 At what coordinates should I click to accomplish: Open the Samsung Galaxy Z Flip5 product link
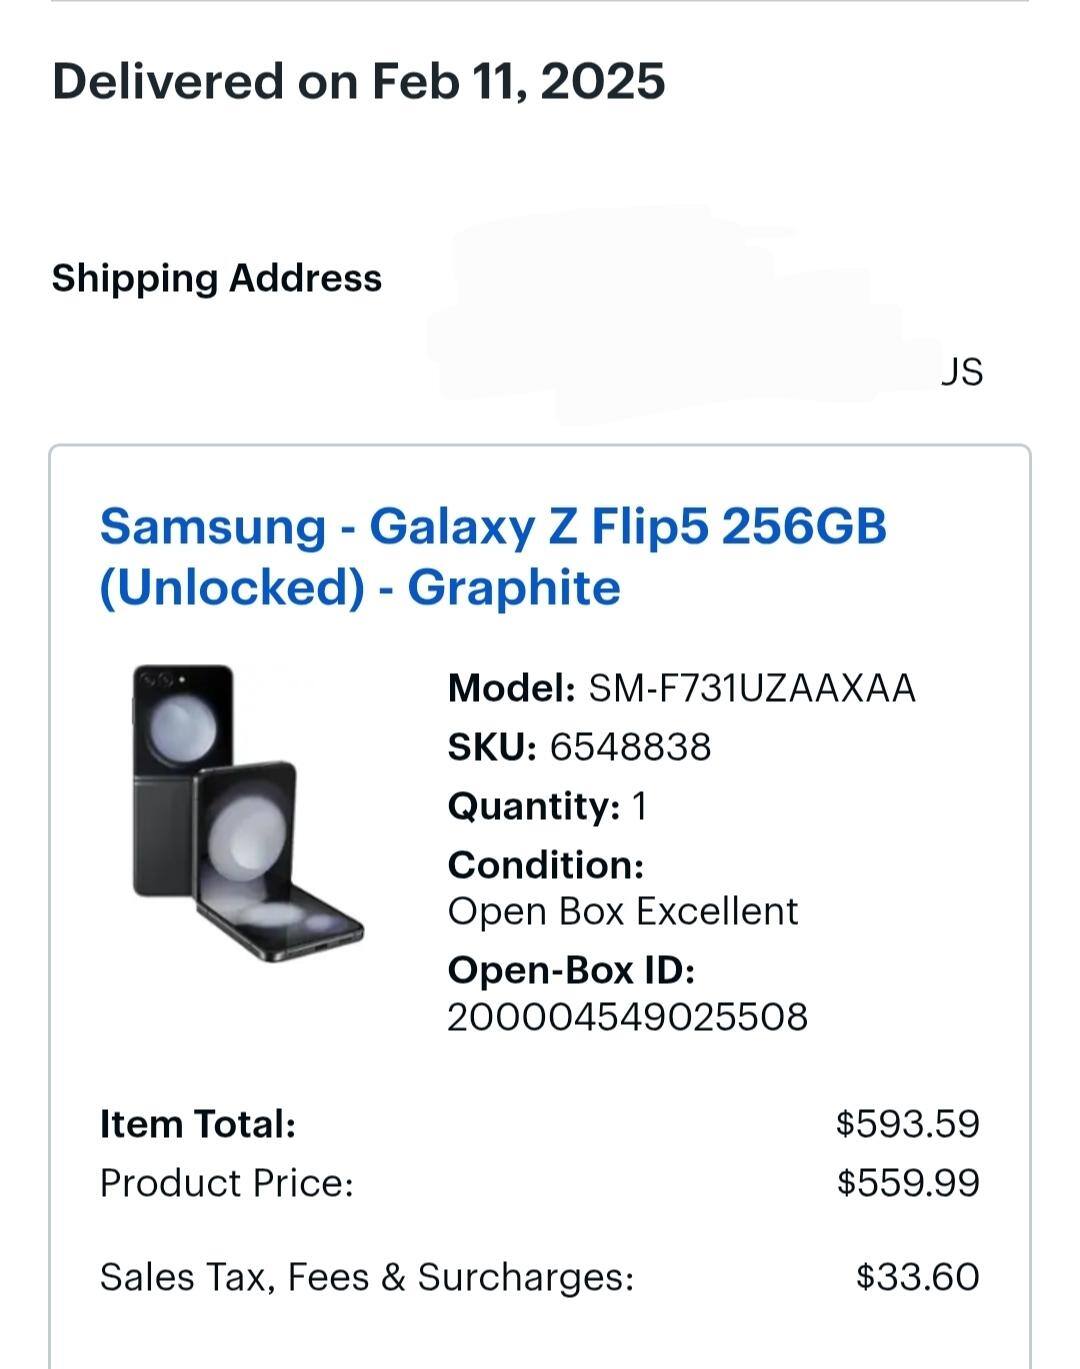[x=493, y=556]
